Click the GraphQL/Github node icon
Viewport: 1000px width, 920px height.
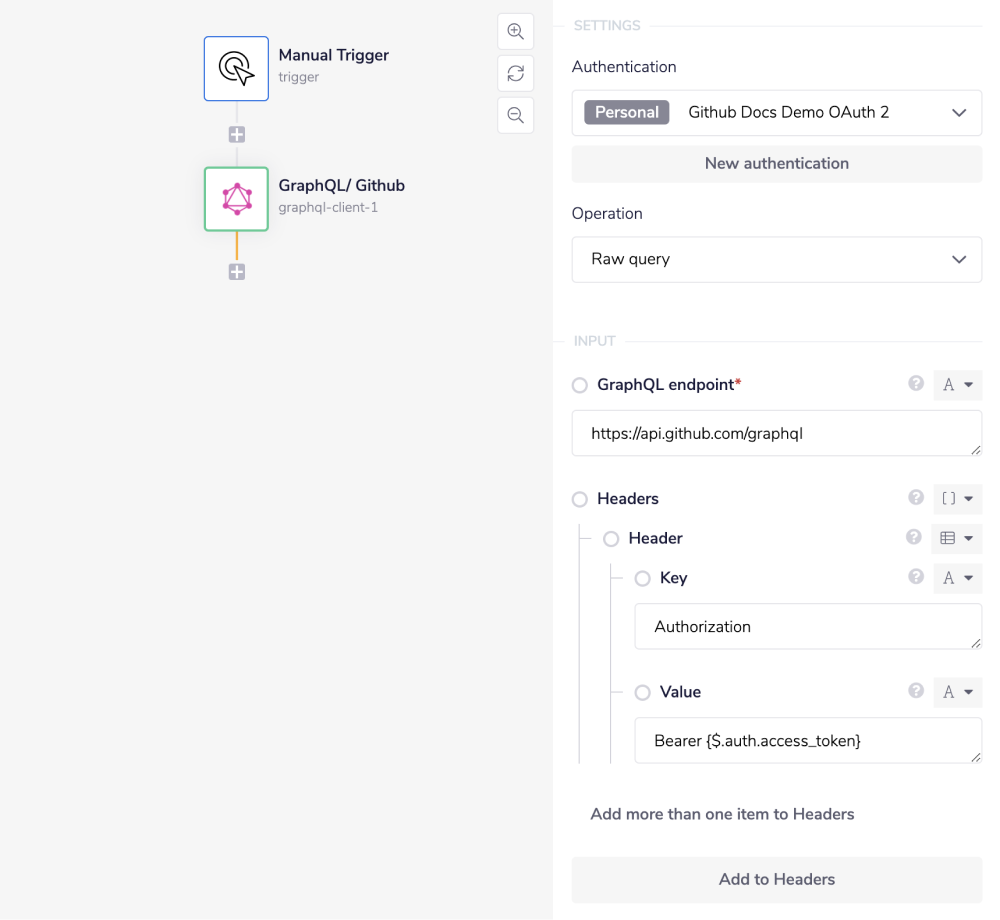236,198
